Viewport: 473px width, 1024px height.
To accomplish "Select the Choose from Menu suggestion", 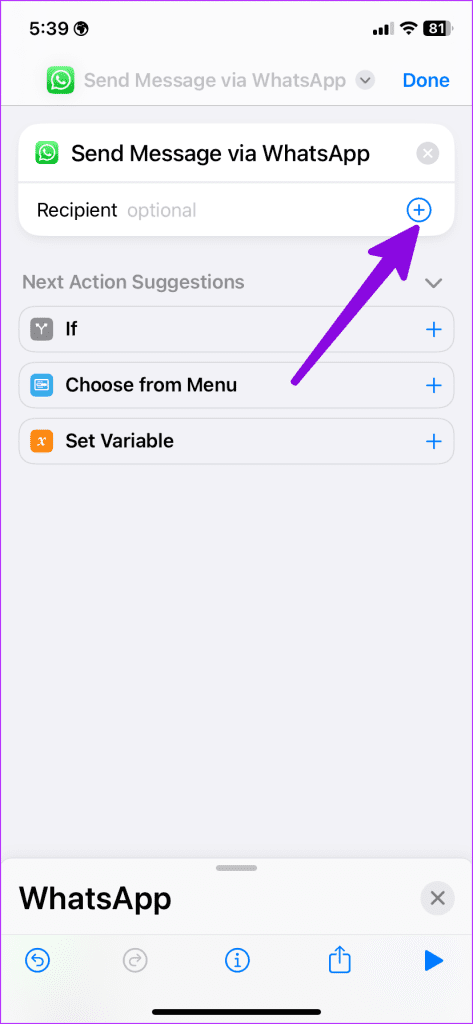I will coord(236,385).
